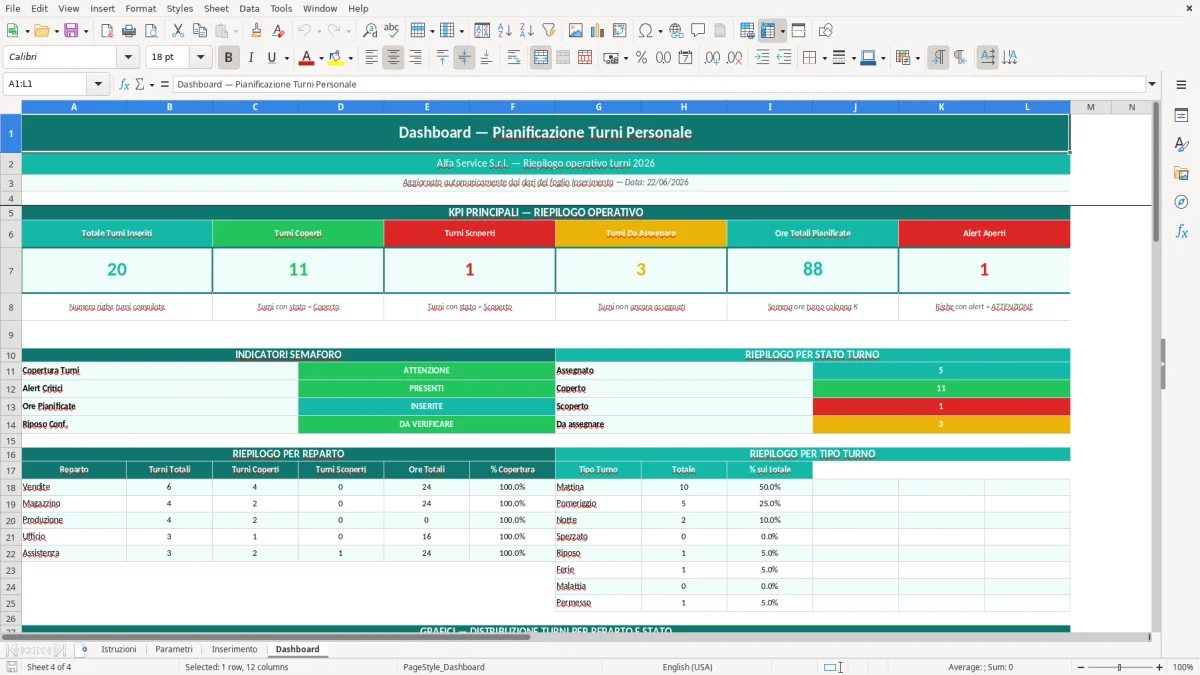Click Sort Descending icon
This screenshot has height=675, width=1200.
click(527, 31)
